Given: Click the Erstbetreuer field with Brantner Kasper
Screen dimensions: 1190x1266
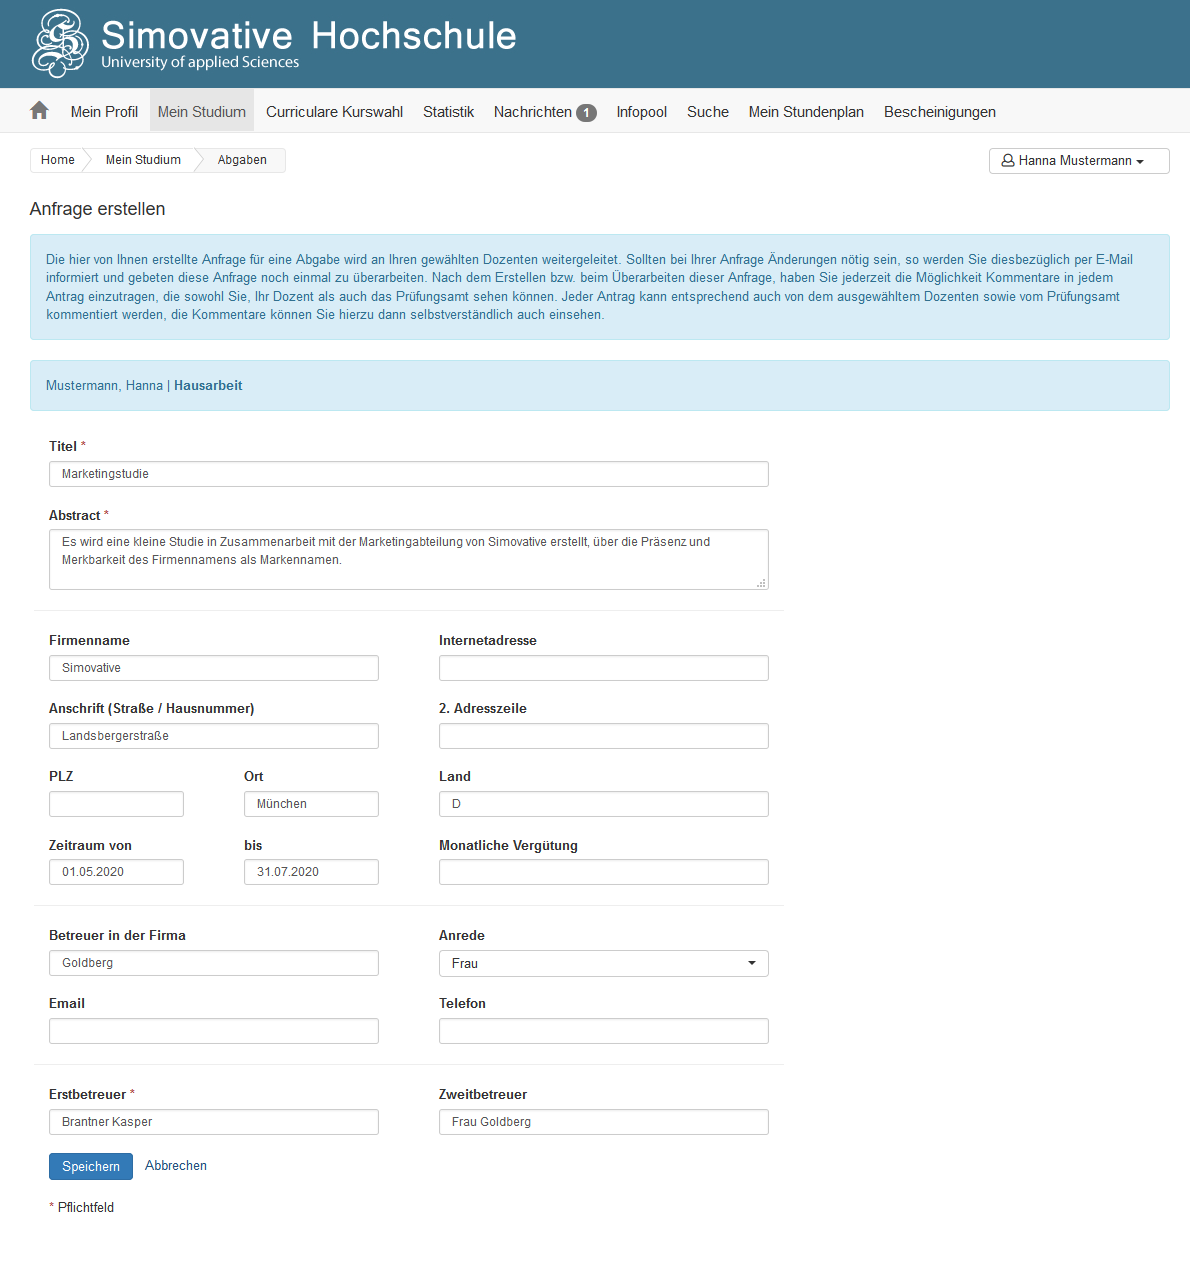Looking at the screenshot, I should click(214, 1122).
